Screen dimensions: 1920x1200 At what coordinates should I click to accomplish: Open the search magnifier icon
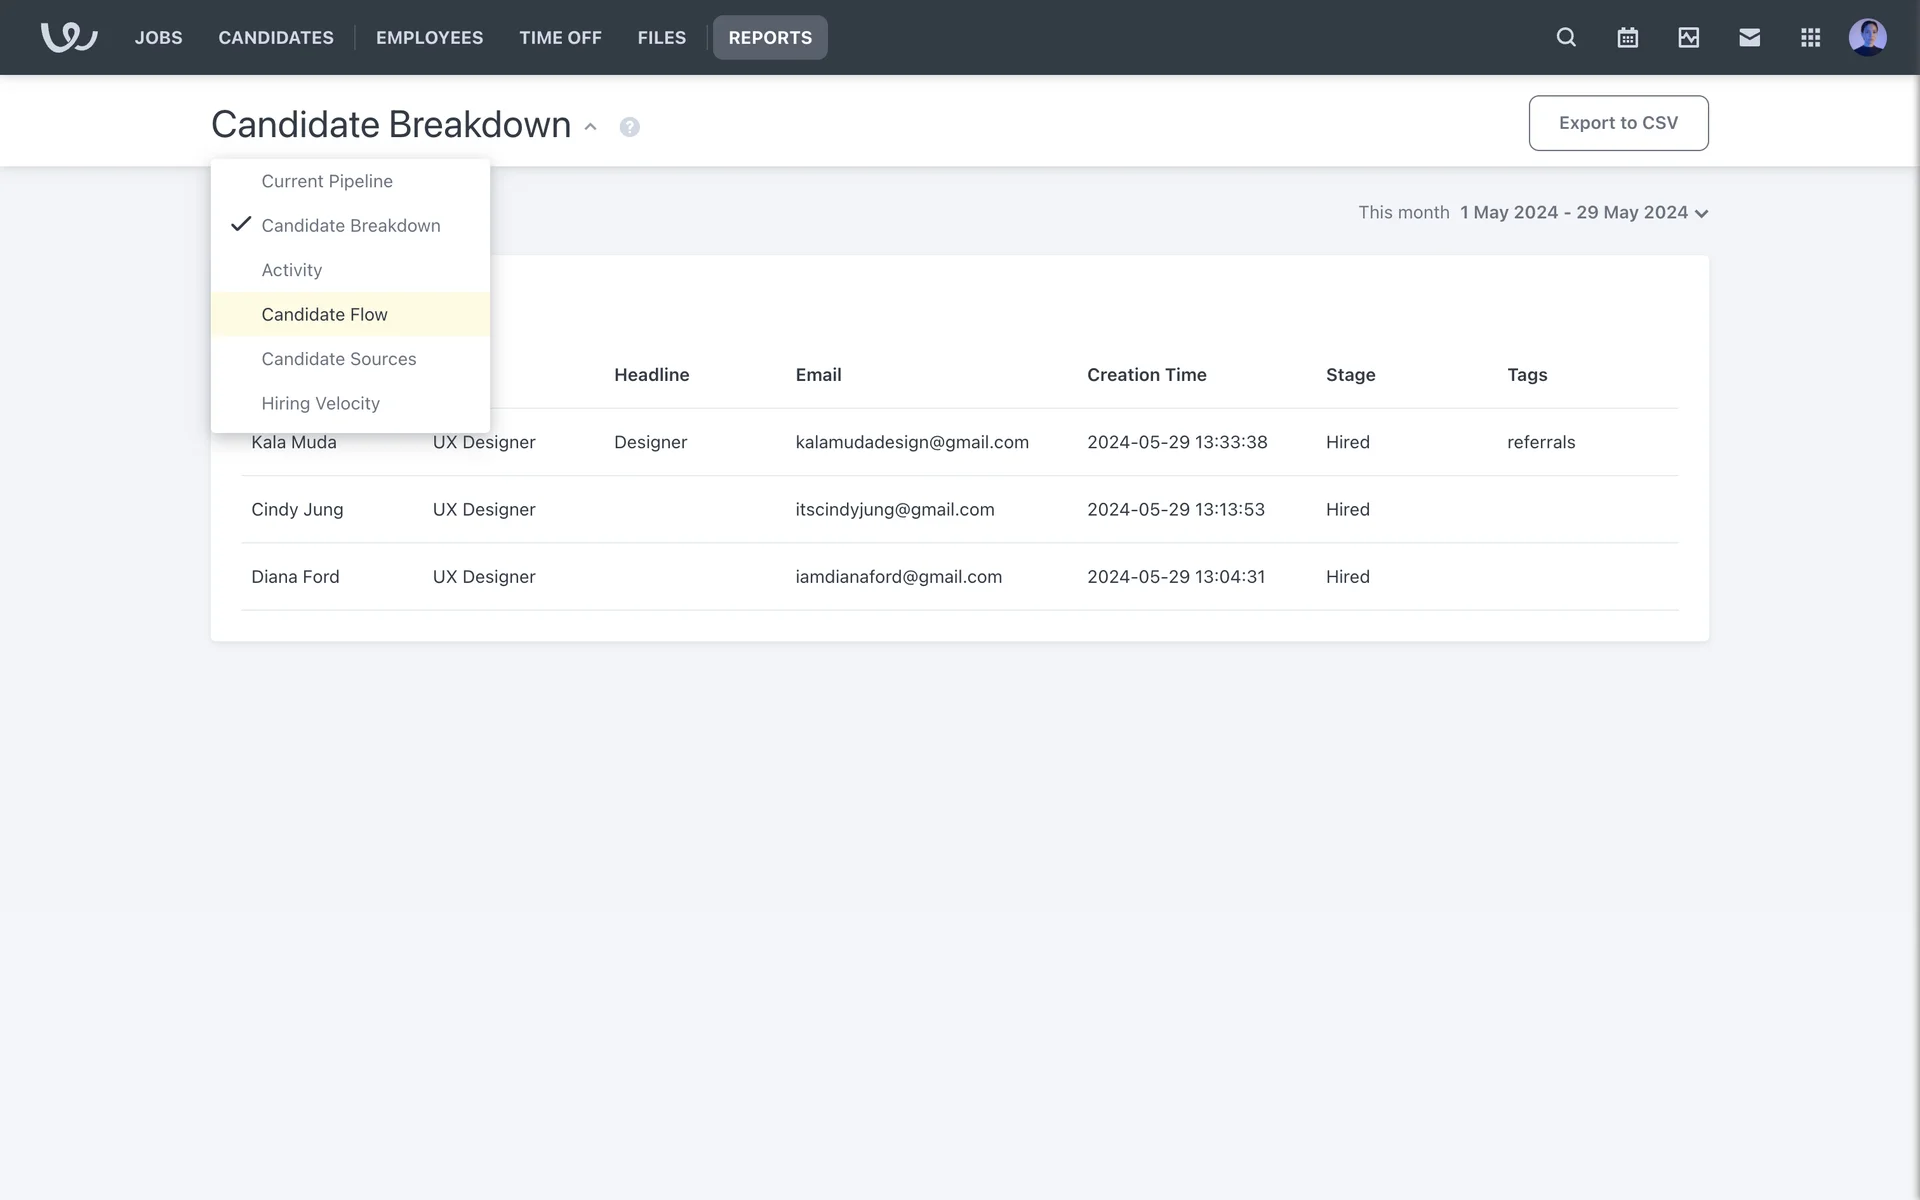pos(1566,37)
